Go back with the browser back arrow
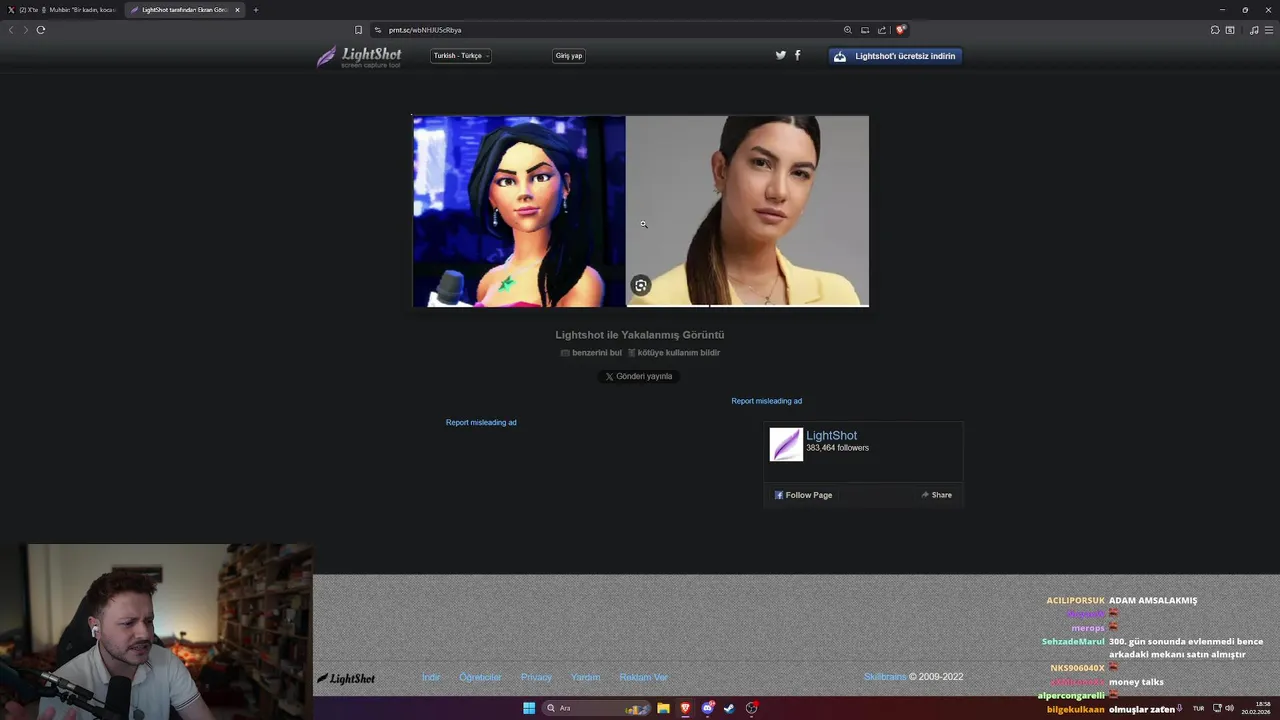Viewport: 1280px width, 720px height. 11,30
